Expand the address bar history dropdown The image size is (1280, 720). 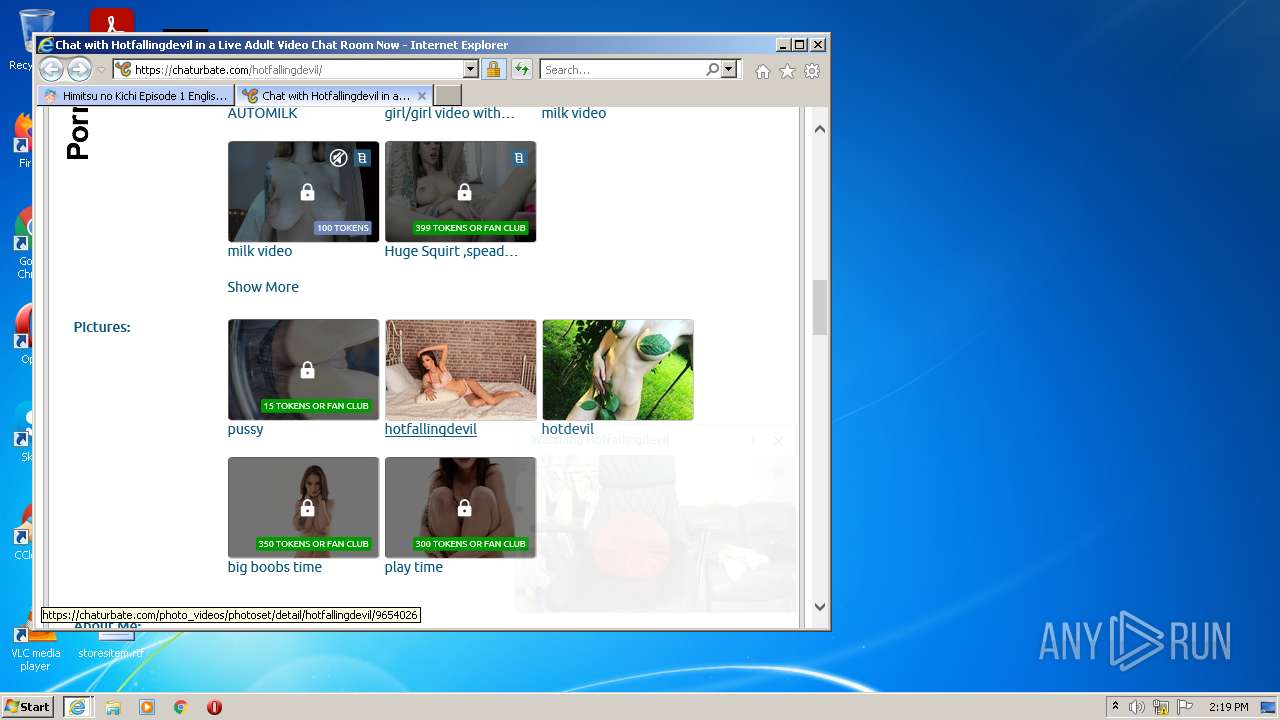click(470, 69)
